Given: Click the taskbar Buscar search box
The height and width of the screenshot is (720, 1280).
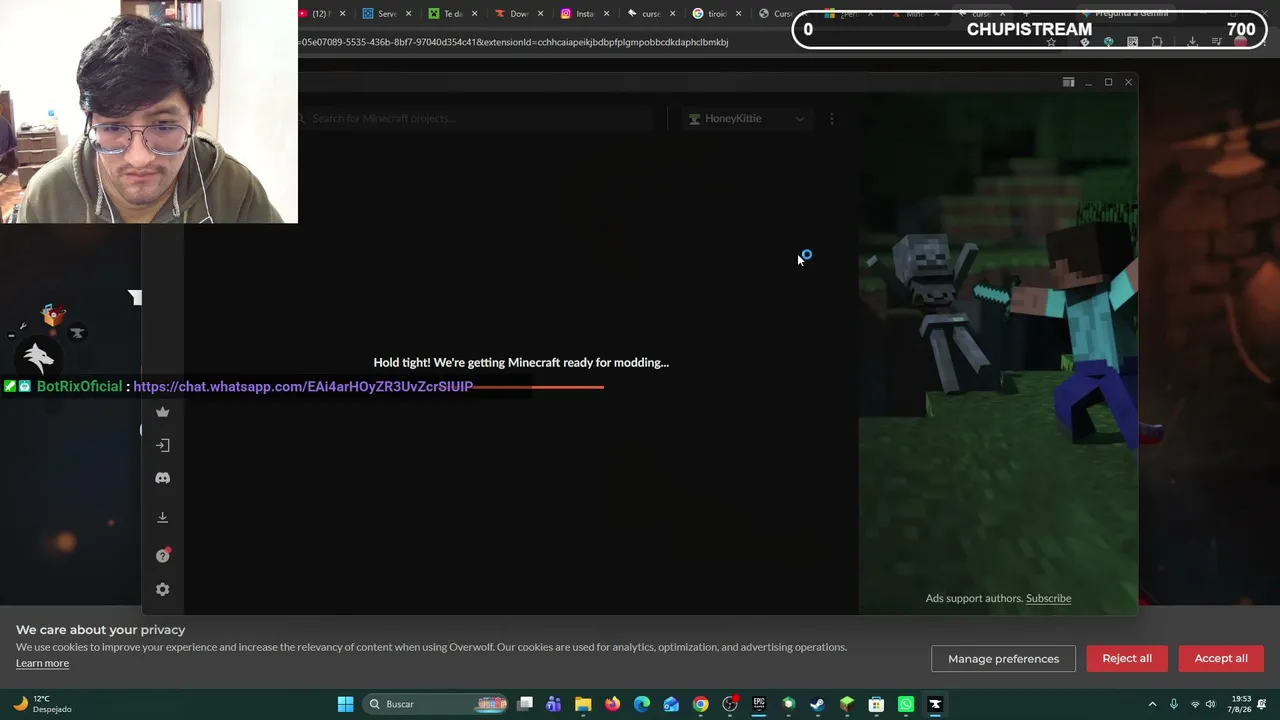Looking at the screenshot, I should click(436, 704).
